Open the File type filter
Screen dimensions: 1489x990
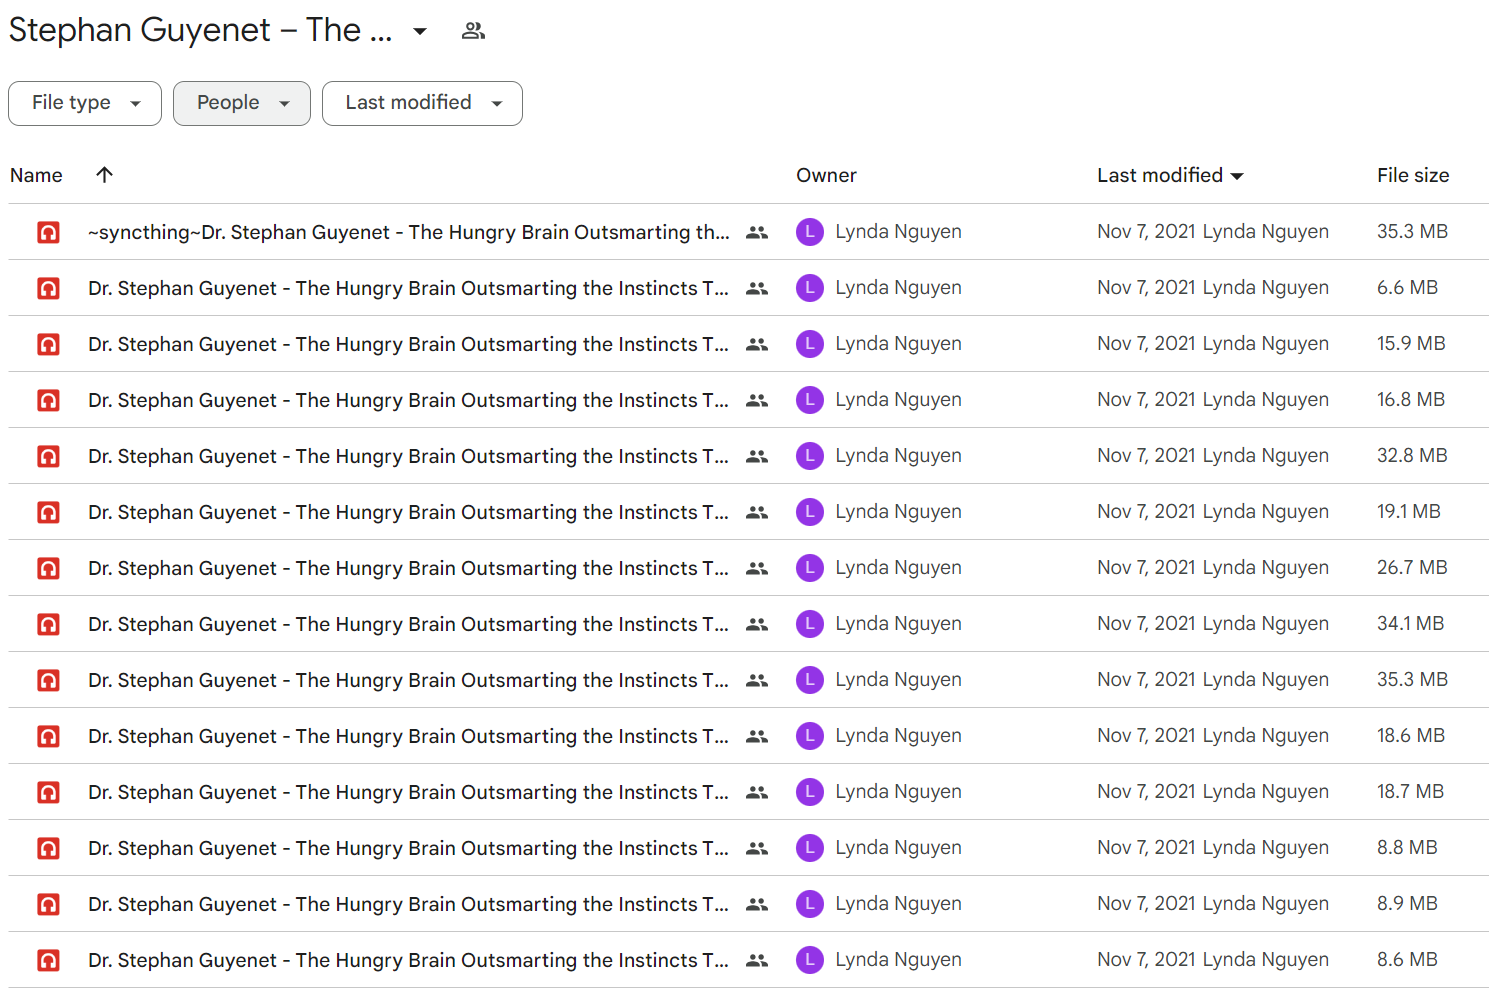pos(85,103)
